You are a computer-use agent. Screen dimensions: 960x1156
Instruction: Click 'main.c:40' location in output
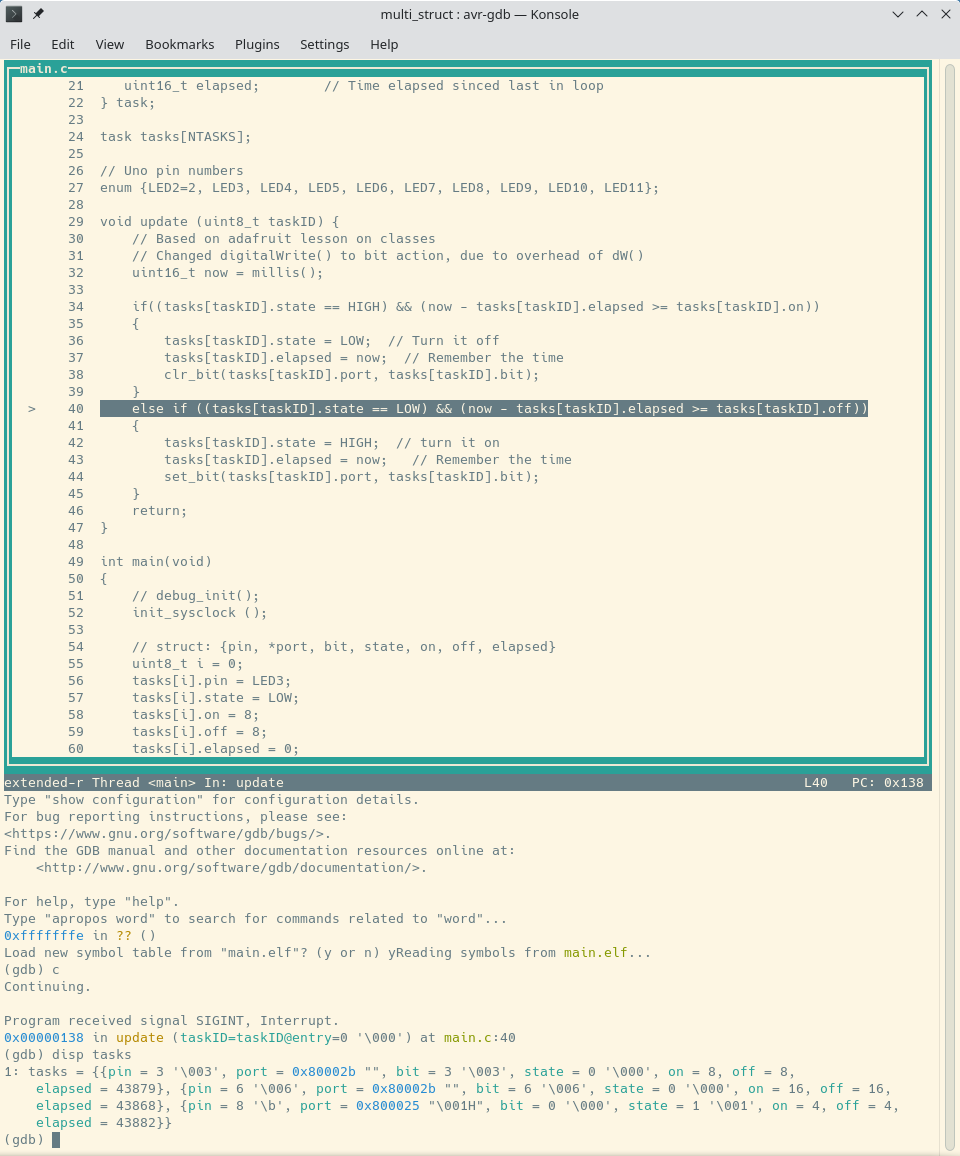480,1037
